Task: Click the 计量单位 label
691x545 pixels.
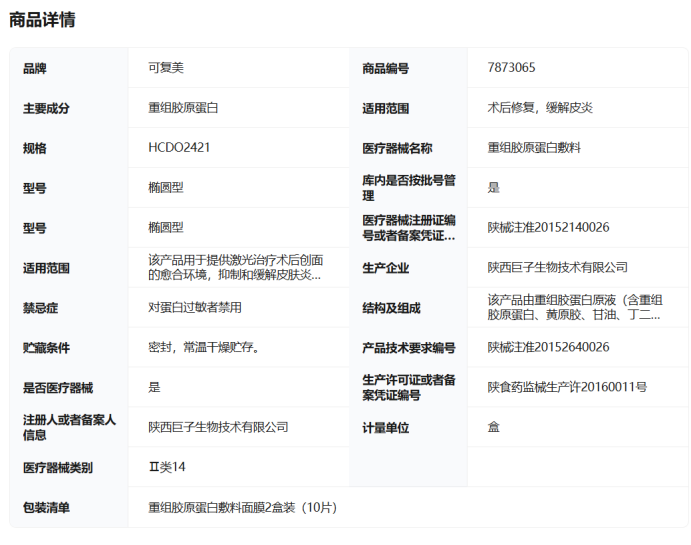Action: [386, 428]
